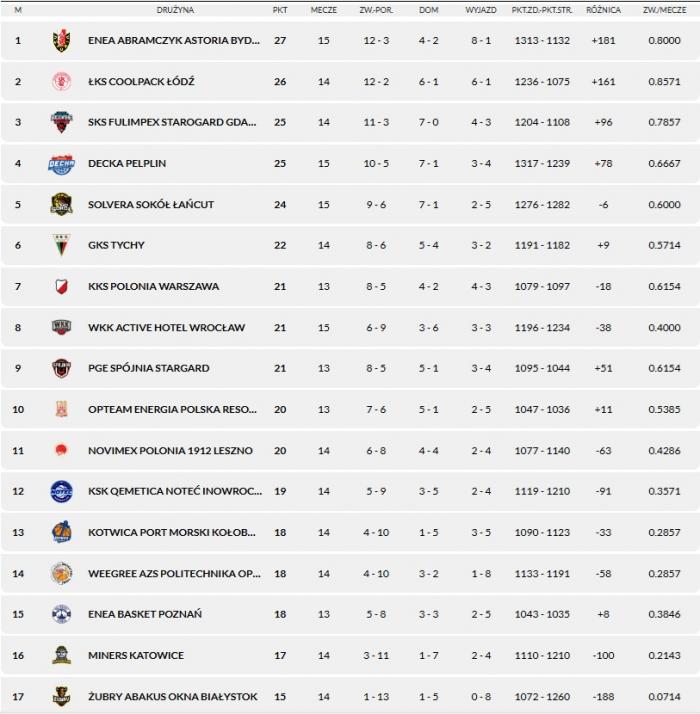Click the RÓŻNICA column header

coord(603,9)
